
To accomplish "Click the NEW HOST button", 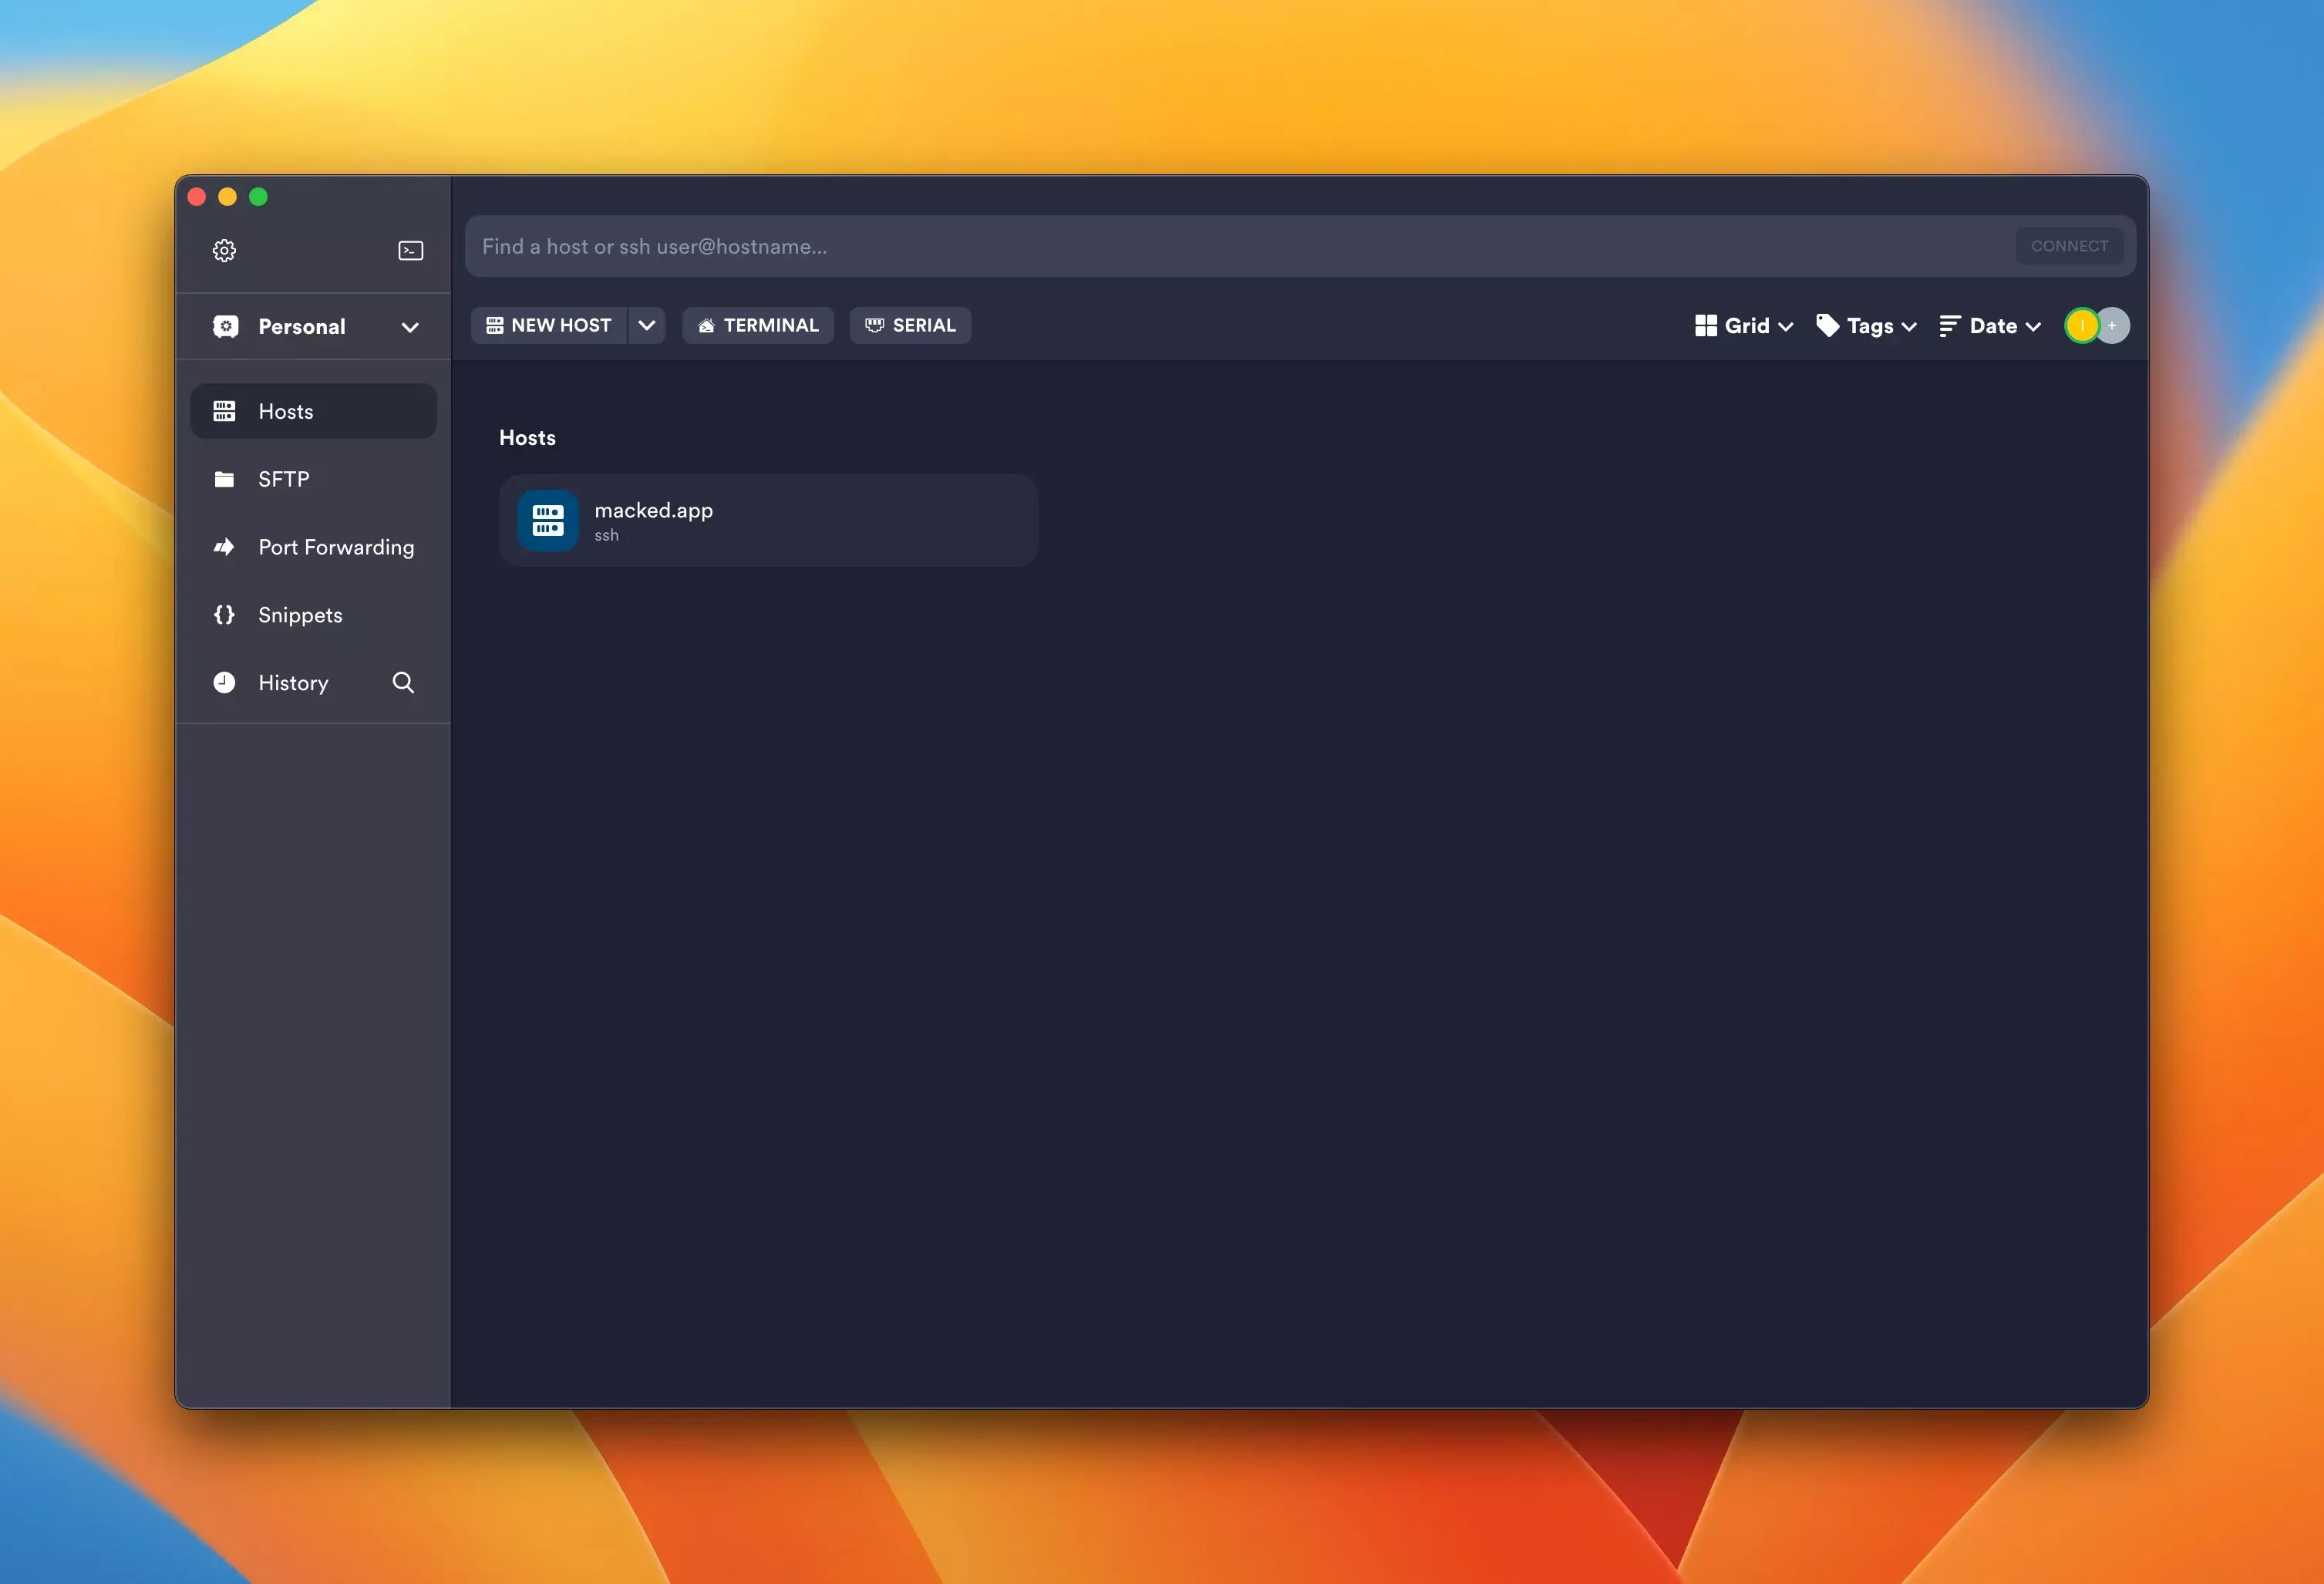I will pos(549,326).
